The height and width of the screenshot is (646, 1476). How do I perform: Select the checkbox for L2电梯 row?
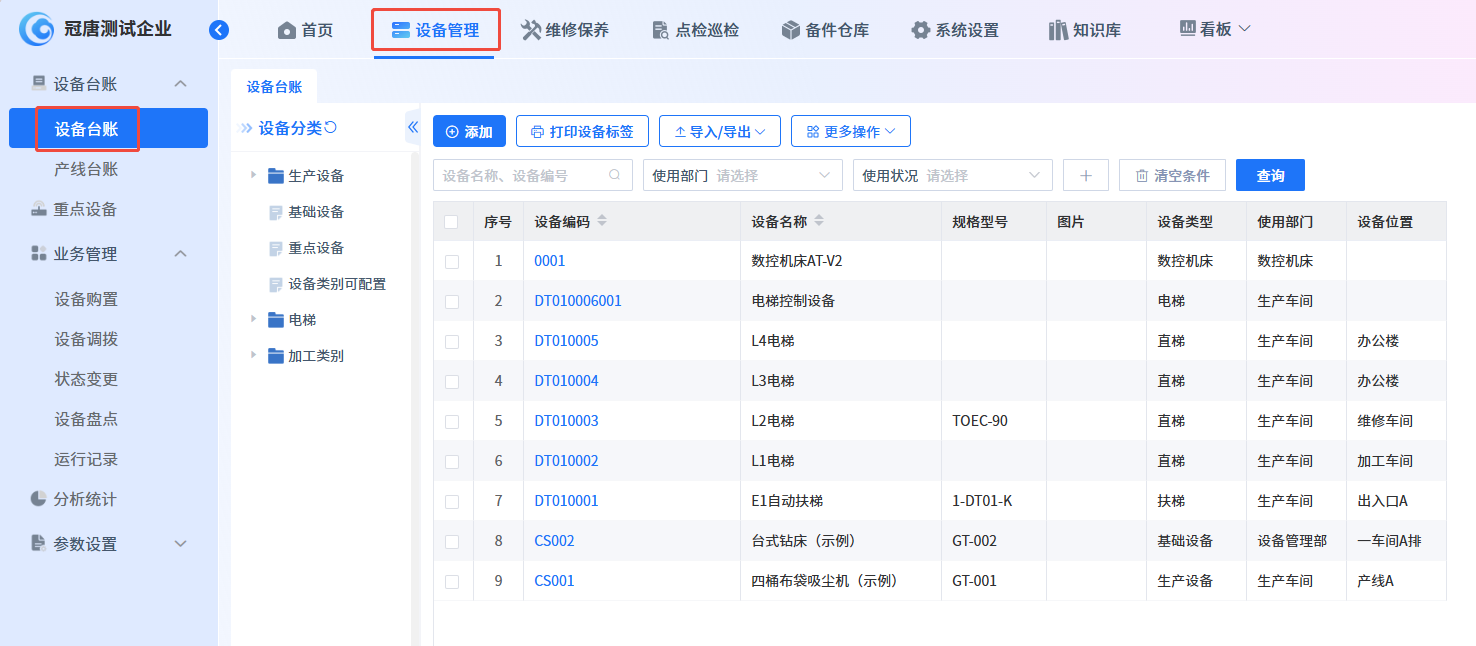tap(452, 421)
